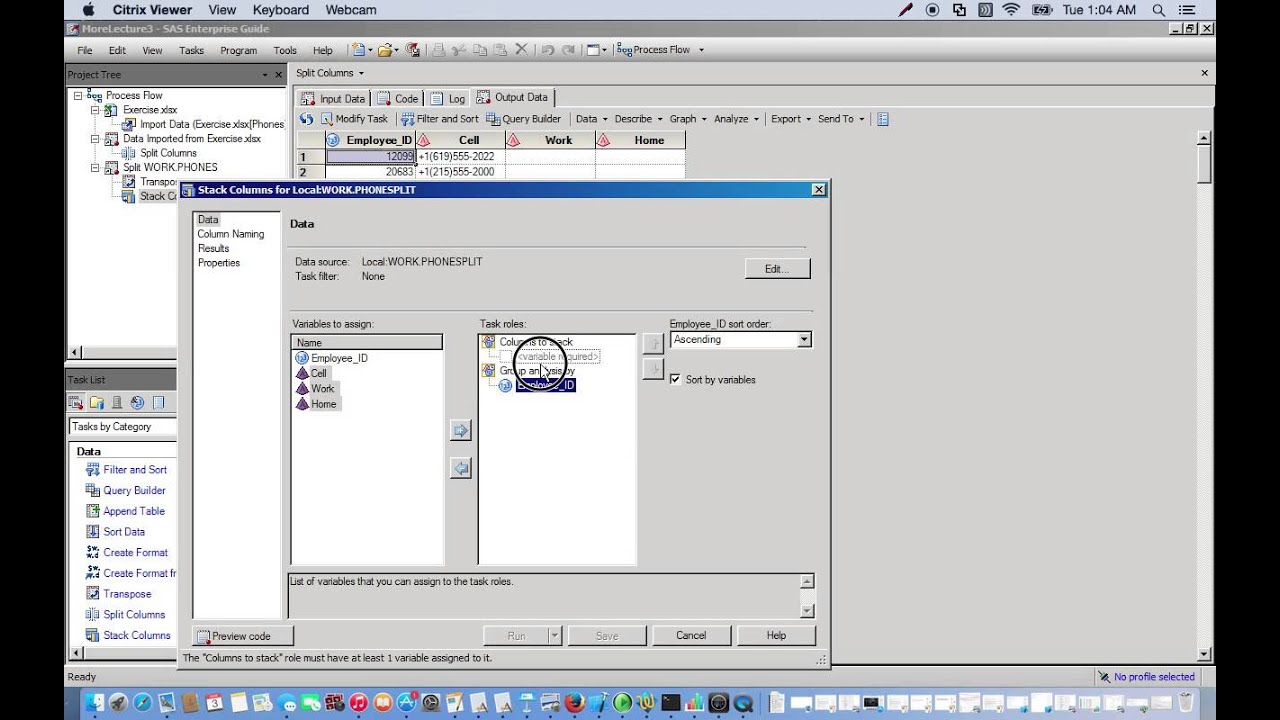Click Filter and Sort in output toolbar
1280x720 pixels.
tap(439, 119)
